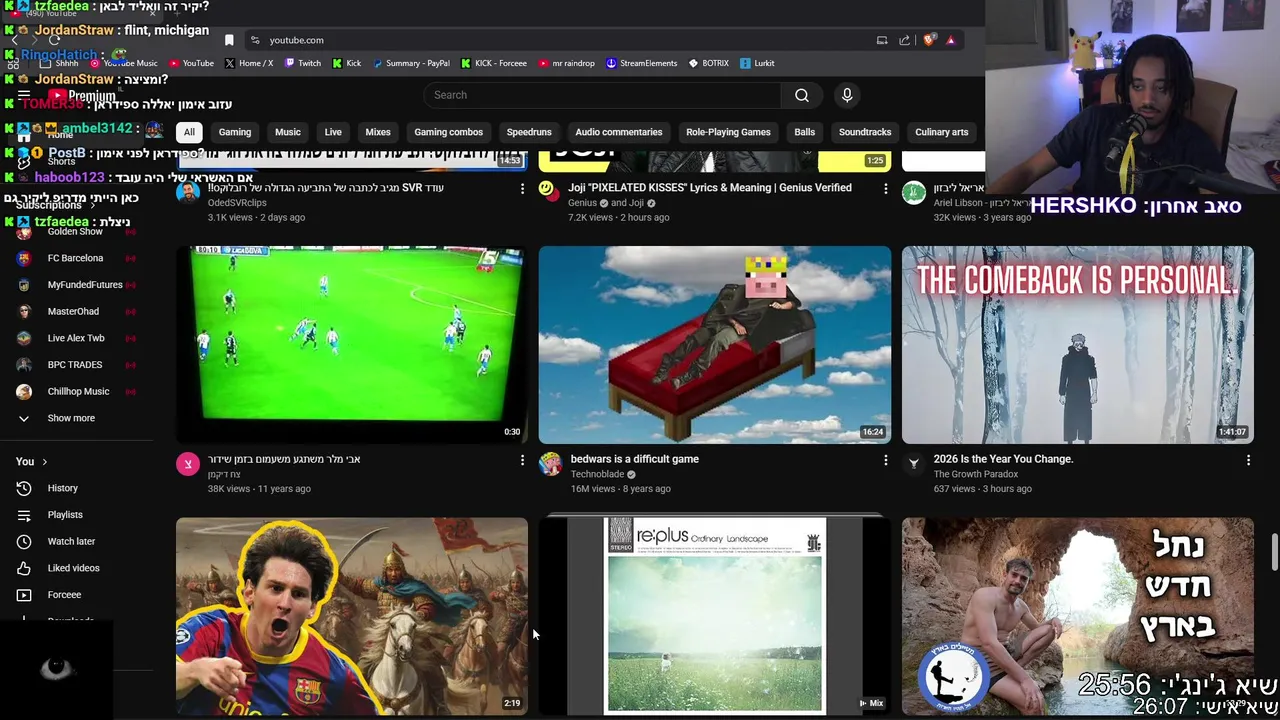Open Joji PIXELATED KISSES video title
This screenshot has width=1280, height=720.
tap(710, 188)
